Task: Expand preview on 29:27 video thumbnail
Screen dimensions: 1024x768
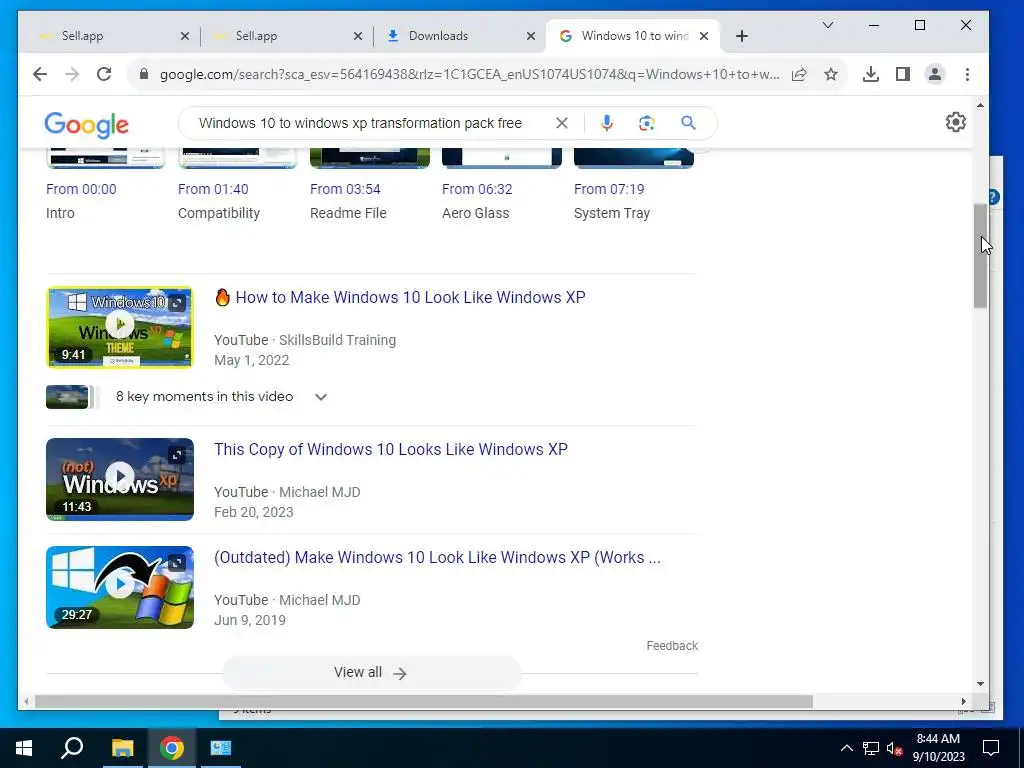Action: click(177, 562)
